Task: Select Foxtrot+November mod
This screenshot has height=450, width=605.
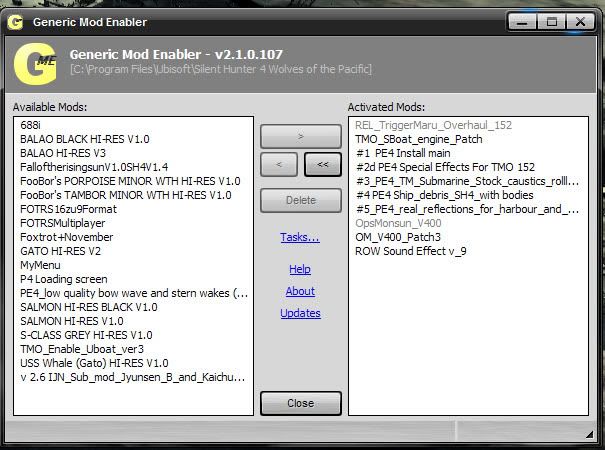Action: coord(67,237)
